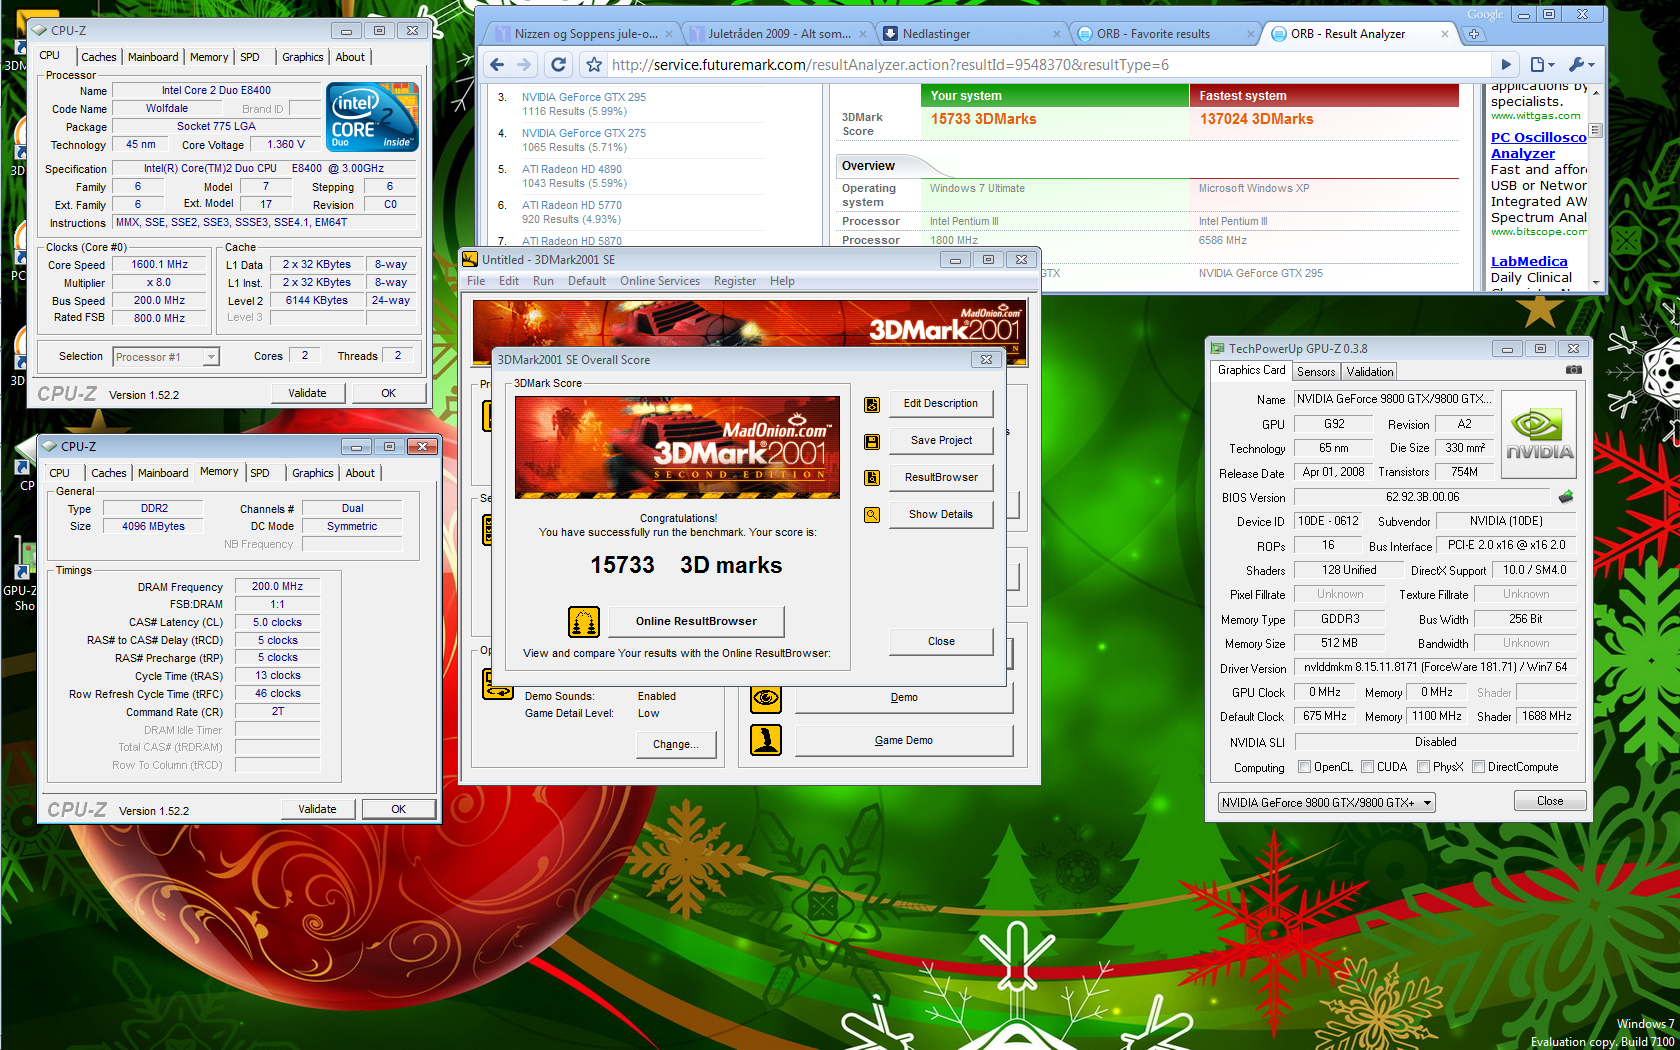The width and height of the screenshot is (1680, 1050).
Task: Click Validate in the CPU-Z Memory window
Action: click(x=317, y=809)
